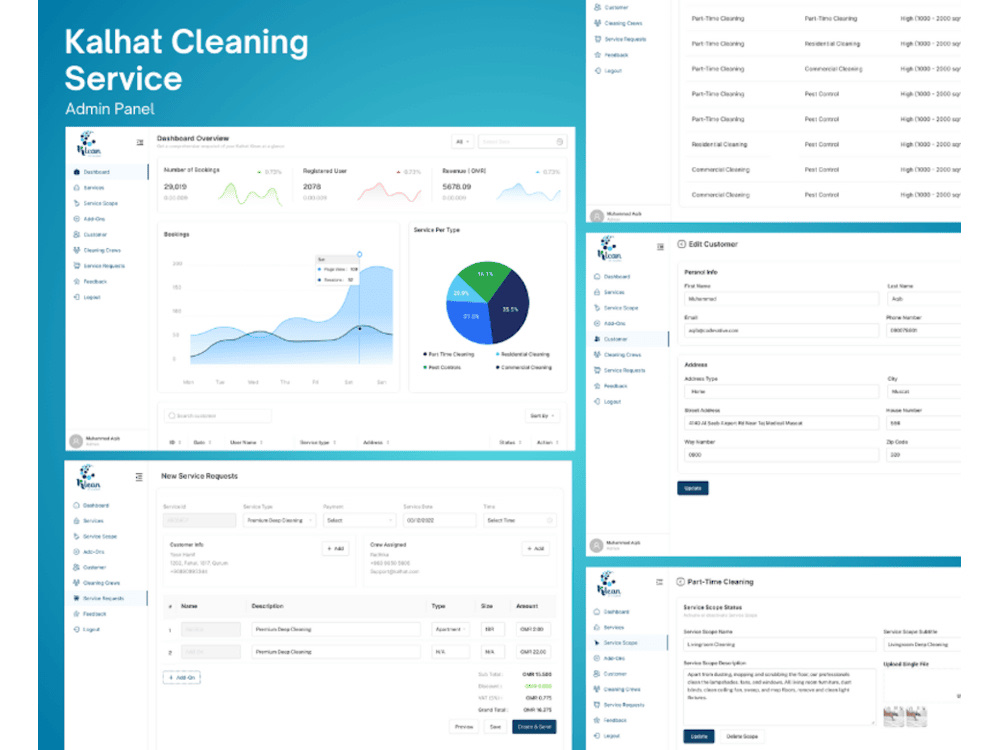Sort table by Service type column header

[318, 442]
